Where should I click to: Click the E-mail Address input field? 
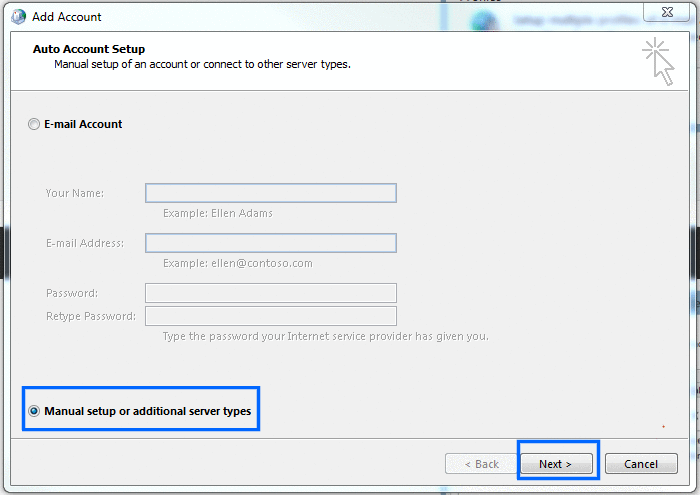click(x=271, y=243)
